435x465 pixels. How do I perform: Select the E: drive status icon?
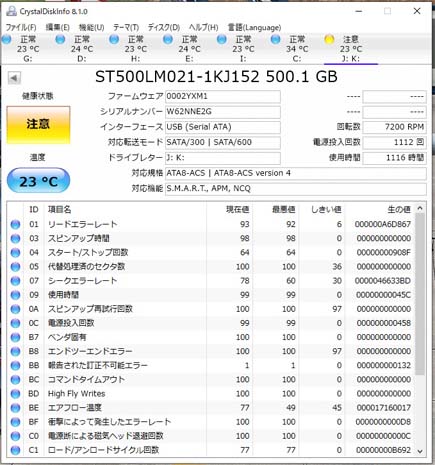coord(168,39)
